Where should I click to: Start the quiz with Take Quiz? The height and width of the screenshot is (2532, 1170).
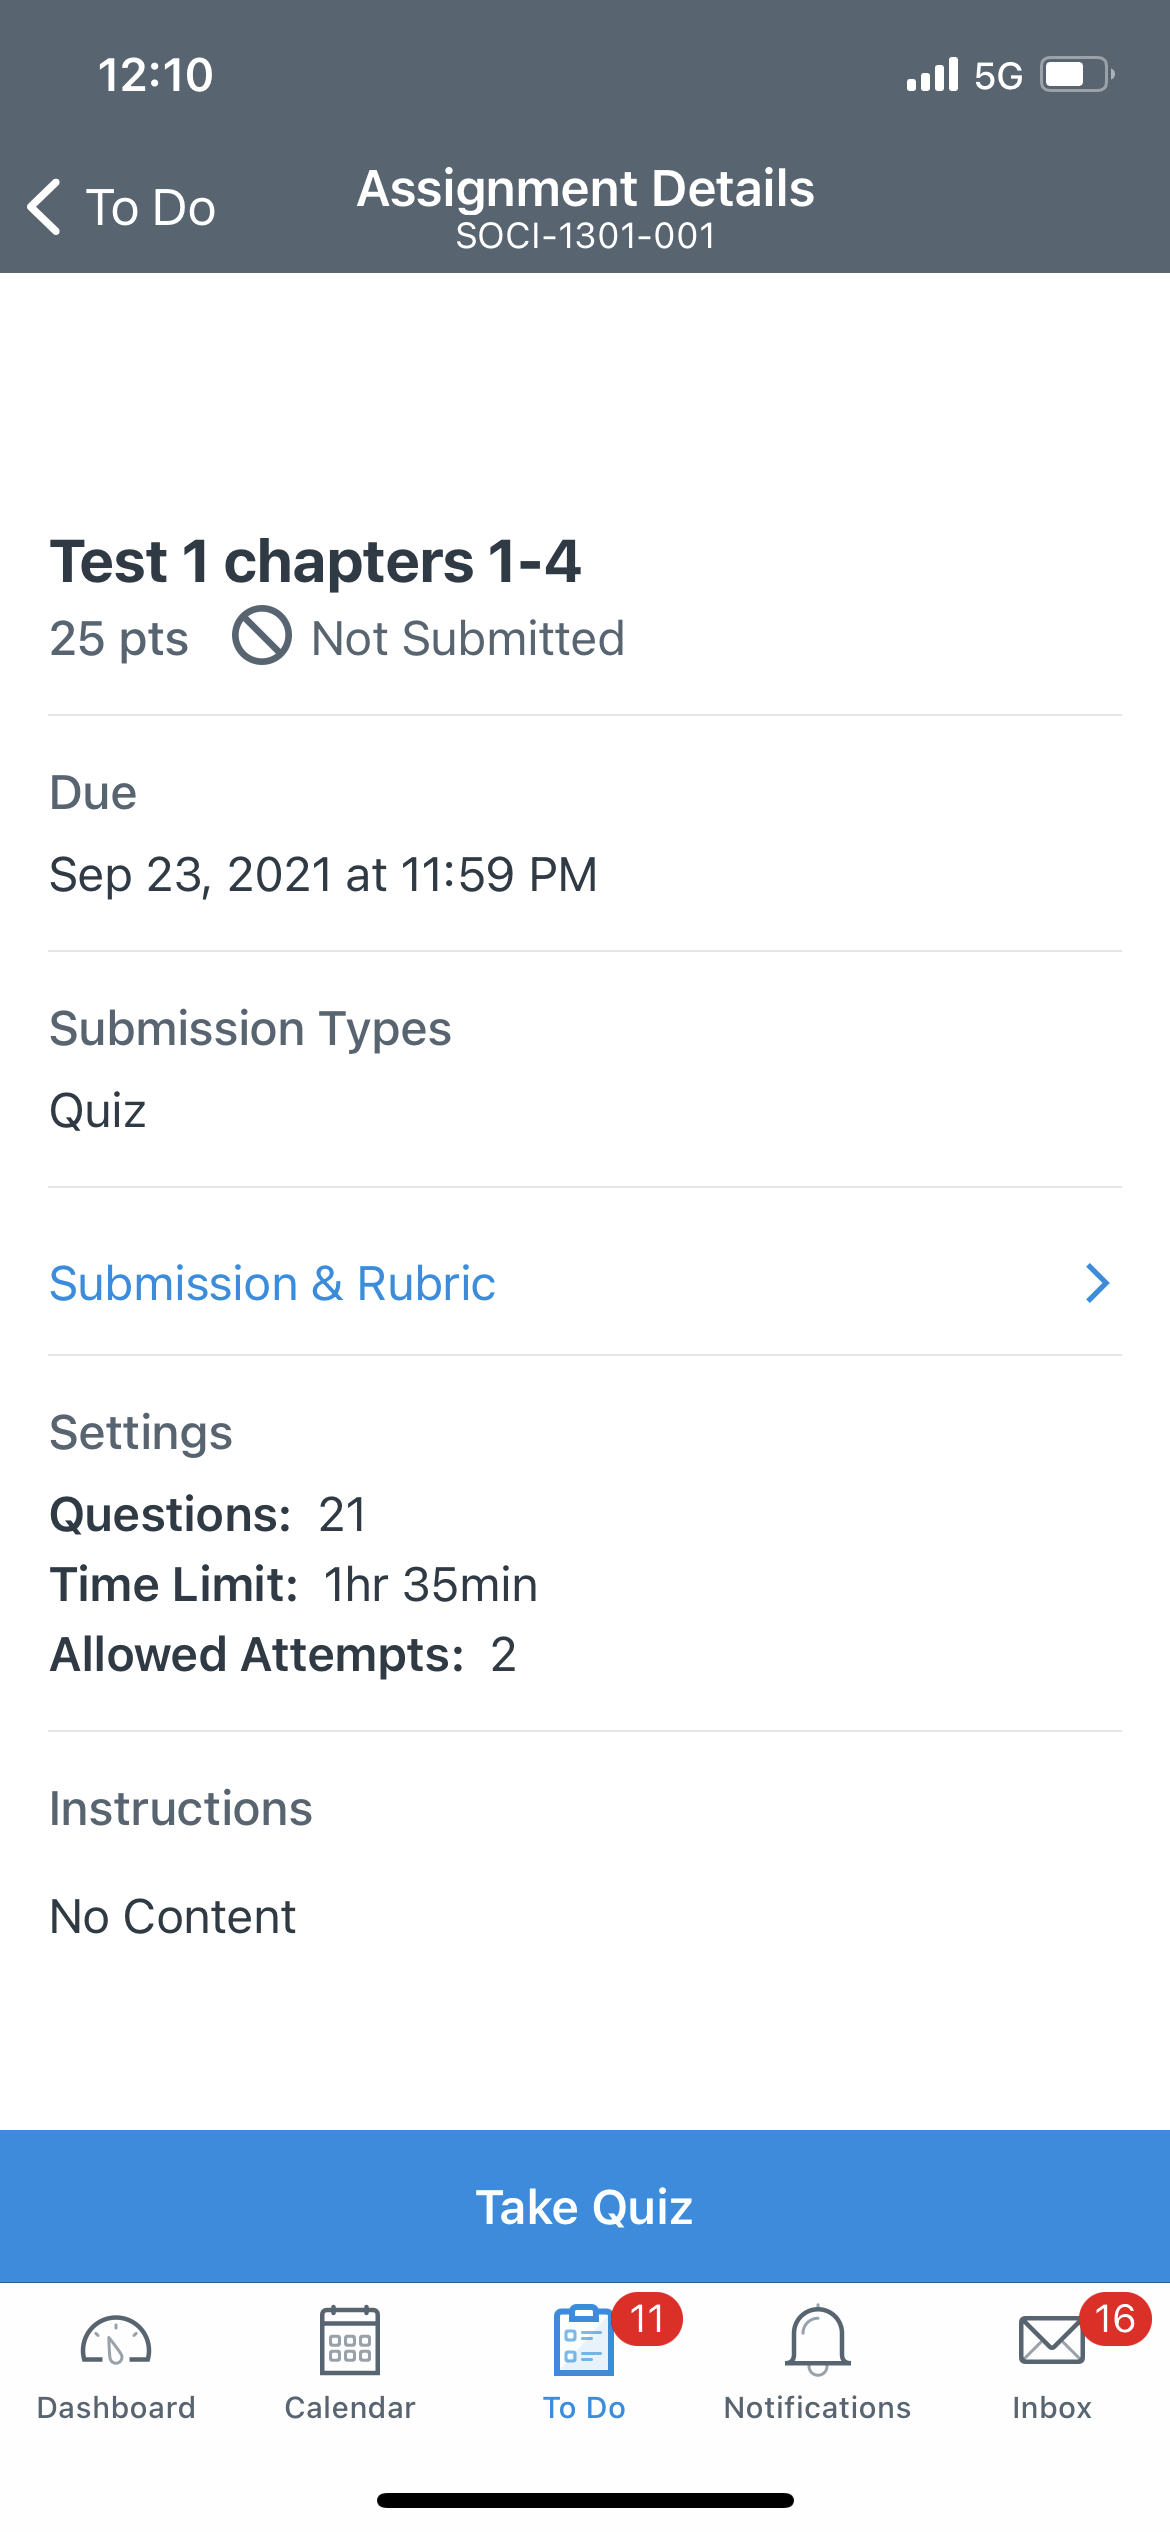point(585,2206)
